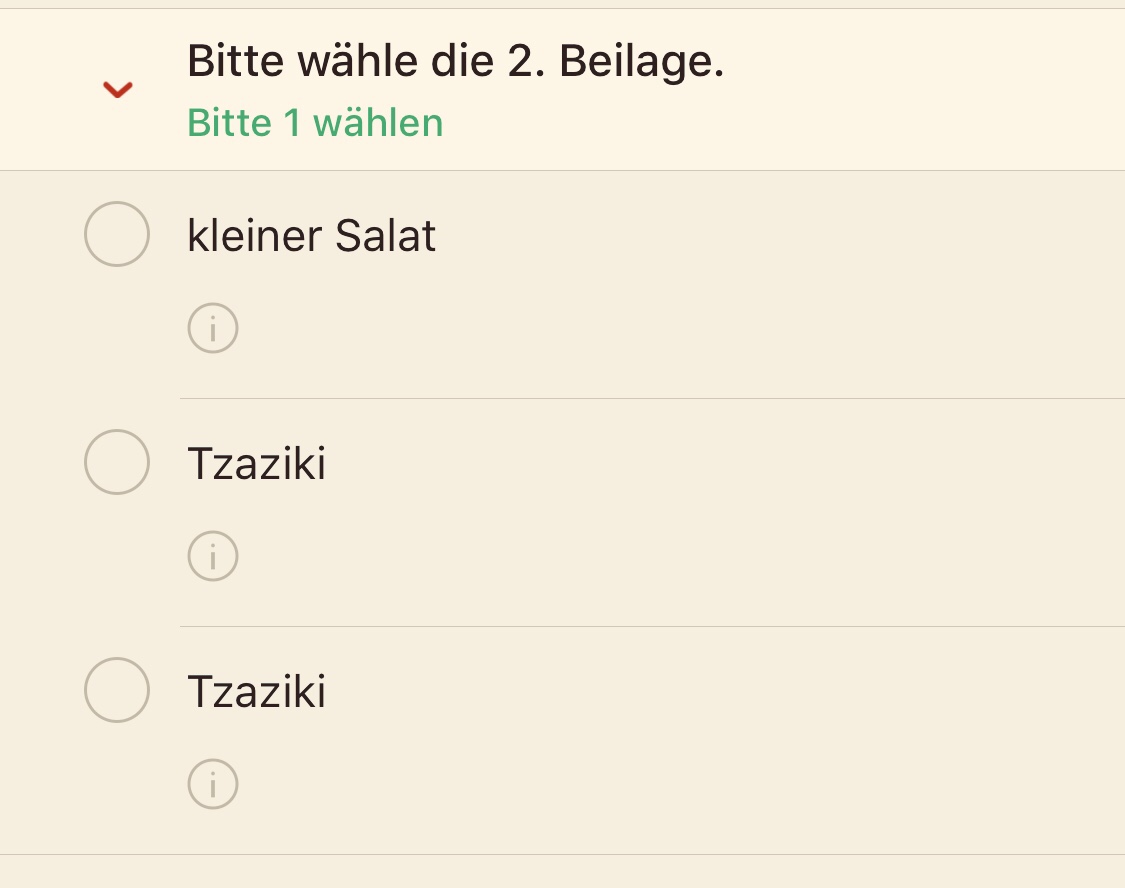Click empty area of the bottom Tzaziki row
This screenshot has width=1125, height=888.
[750, 692]
